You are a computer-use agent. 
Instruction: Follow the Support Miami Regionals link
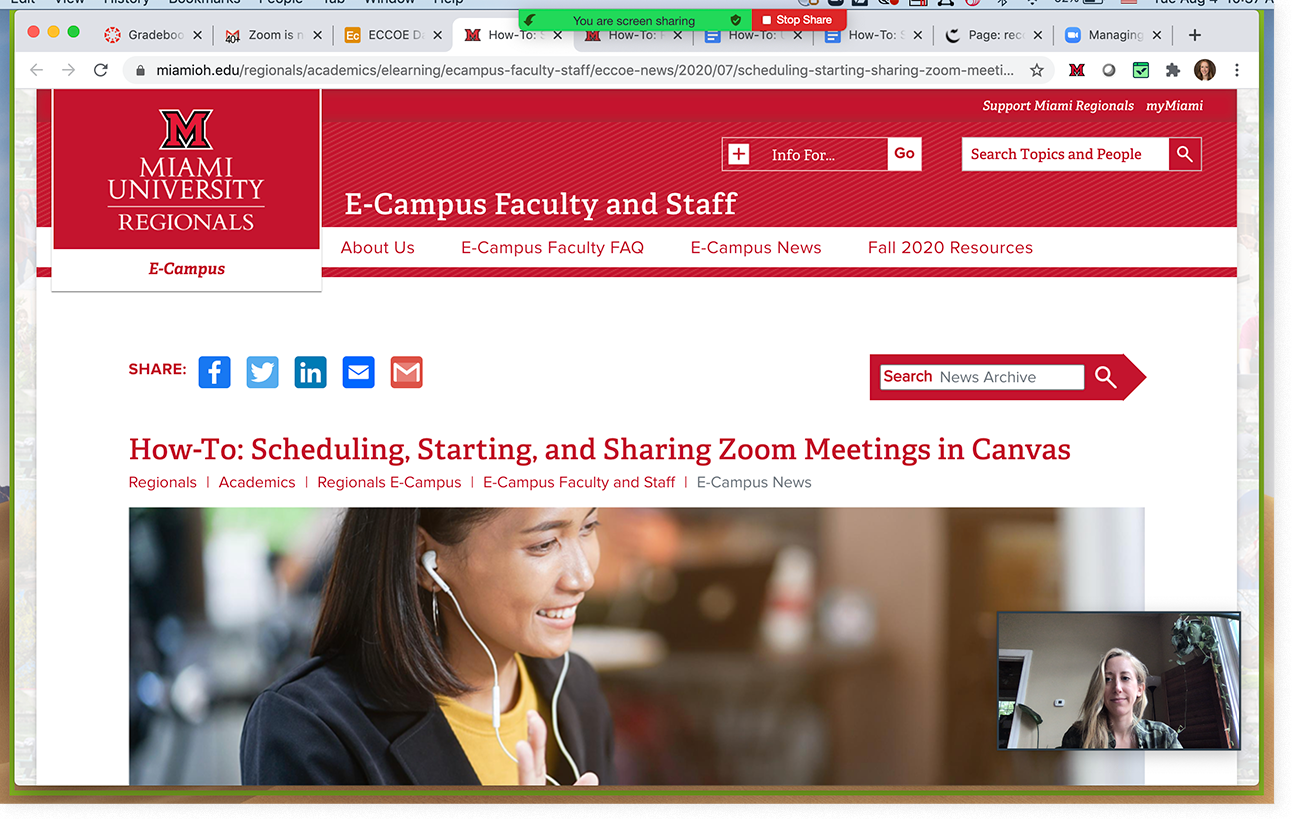pos(1058,106)
